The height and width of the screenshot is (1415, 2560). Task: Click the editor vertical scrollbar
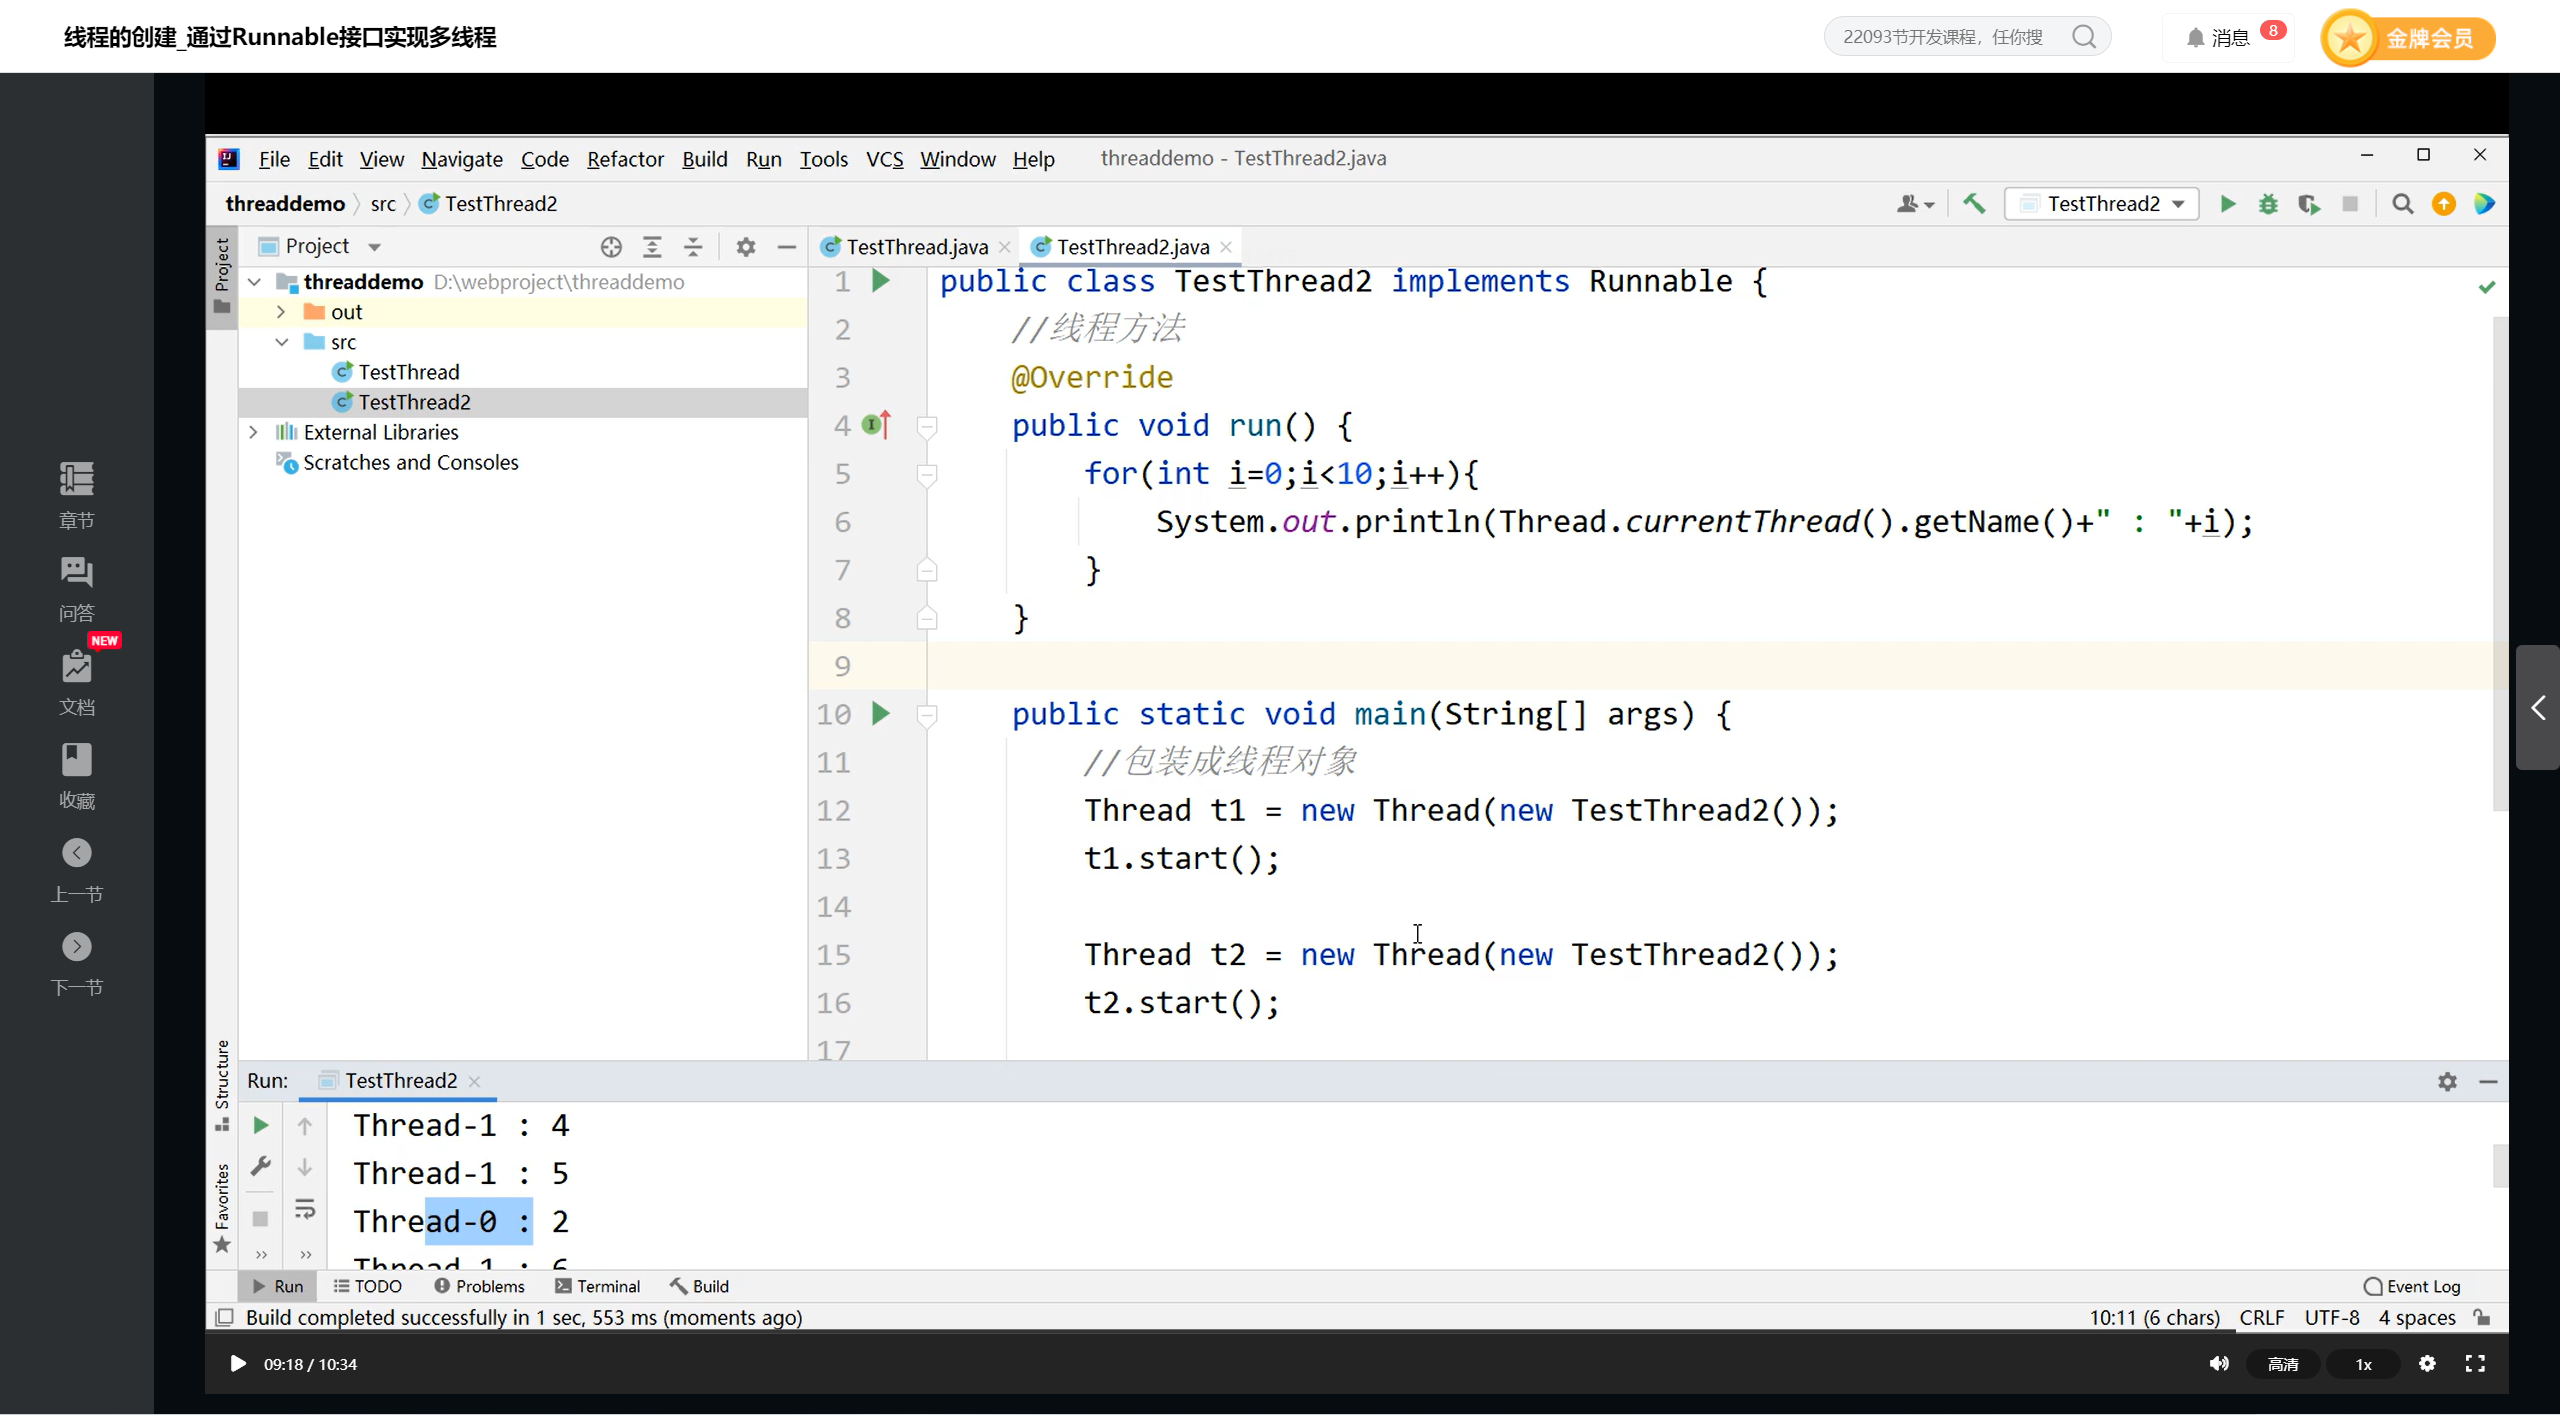click(x=2500, y=565)
